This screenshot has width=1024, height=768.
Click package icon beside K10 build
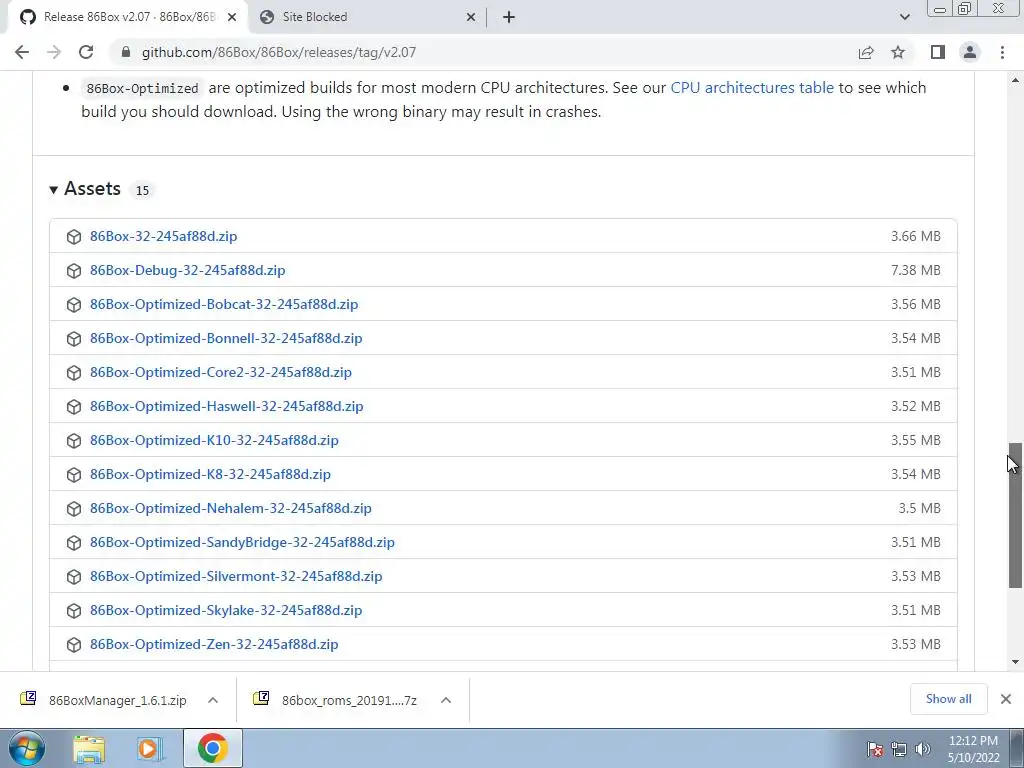74,440
